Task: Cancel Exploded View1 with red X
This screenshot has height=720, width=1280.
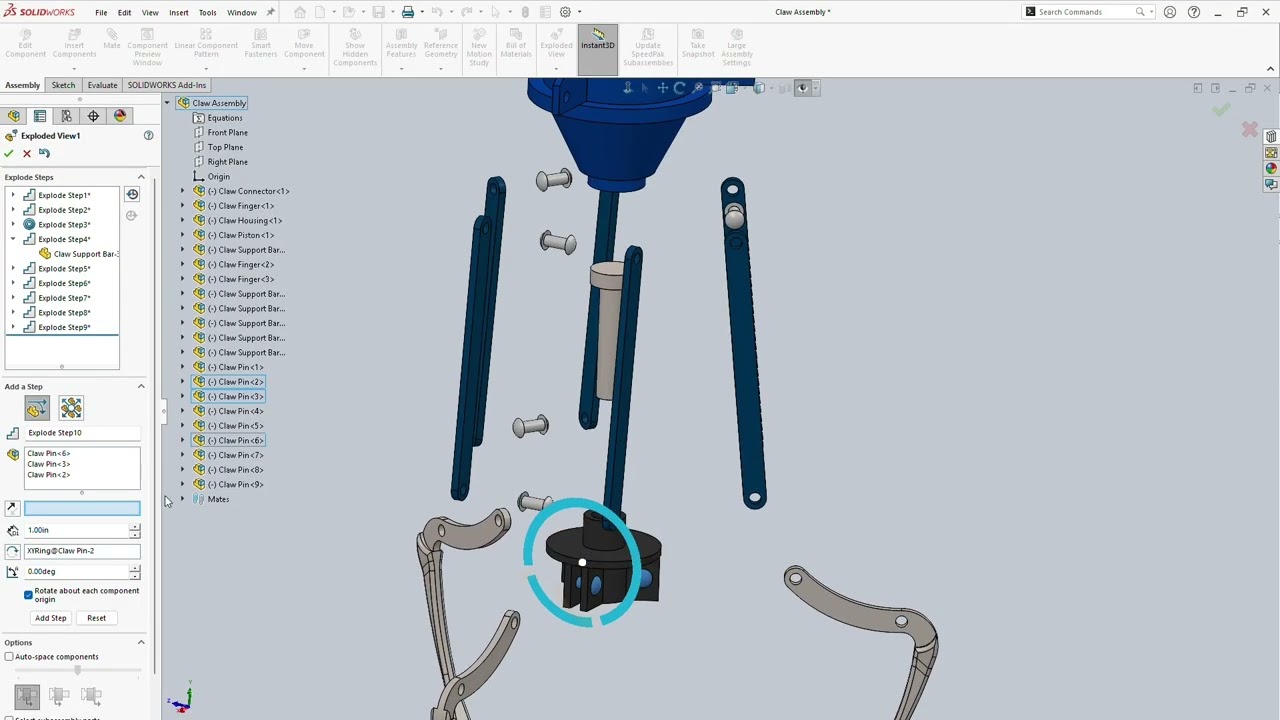Action: point(27,153)
